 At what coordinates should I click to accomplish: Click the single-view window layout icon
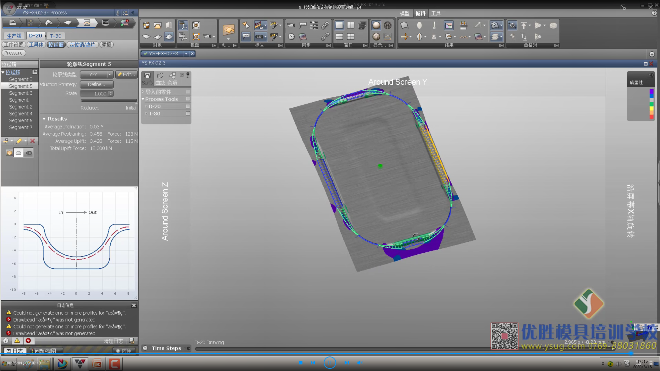tap(339, 25)
